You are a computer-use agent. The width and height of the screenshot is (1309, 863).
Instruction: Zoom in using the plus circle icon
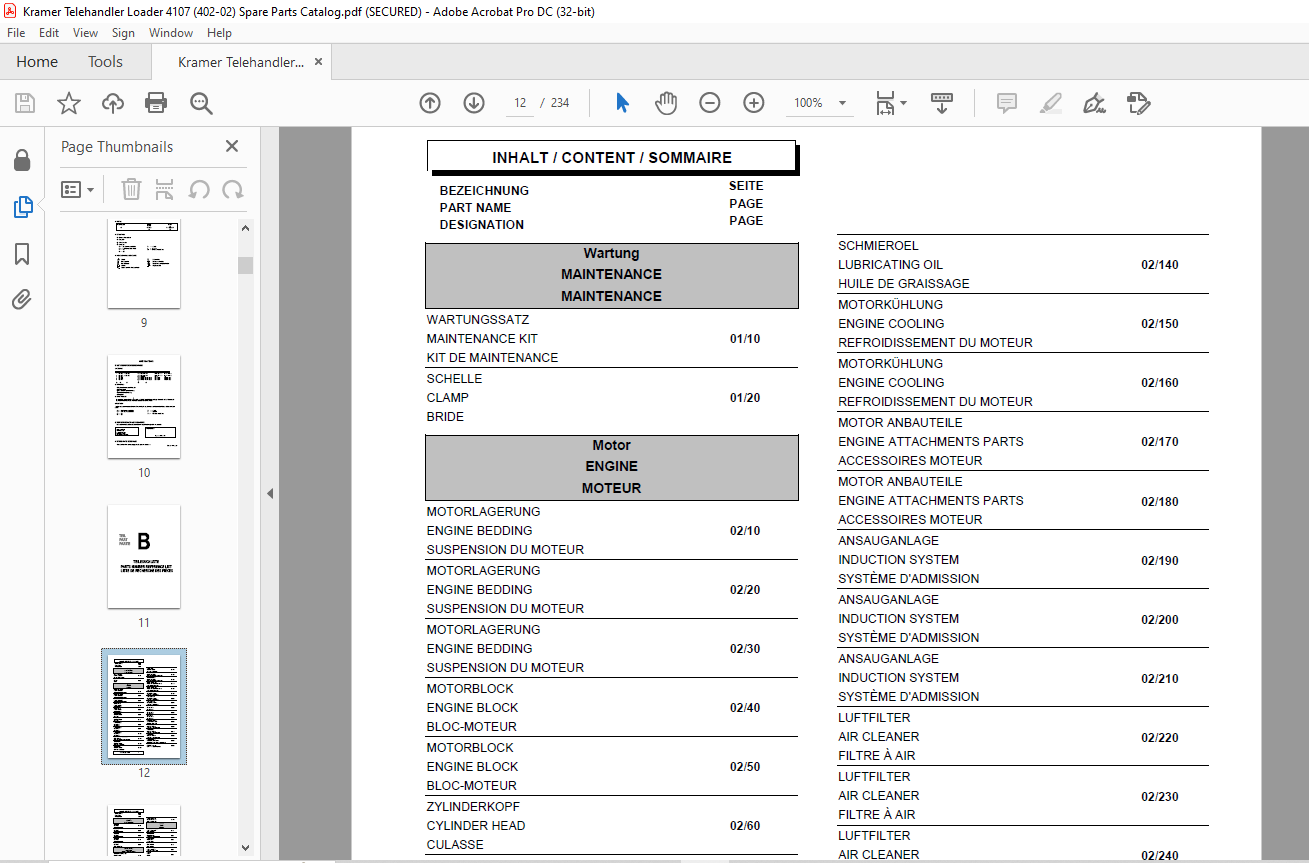(754, 103)
